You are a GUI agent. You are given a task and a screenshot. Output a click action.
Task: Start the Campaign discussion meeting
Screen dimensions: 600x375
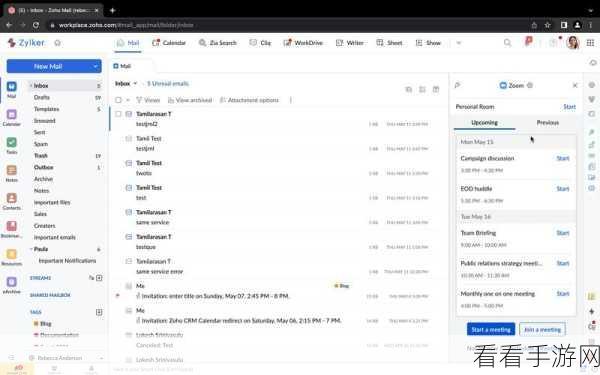[563, 158]
